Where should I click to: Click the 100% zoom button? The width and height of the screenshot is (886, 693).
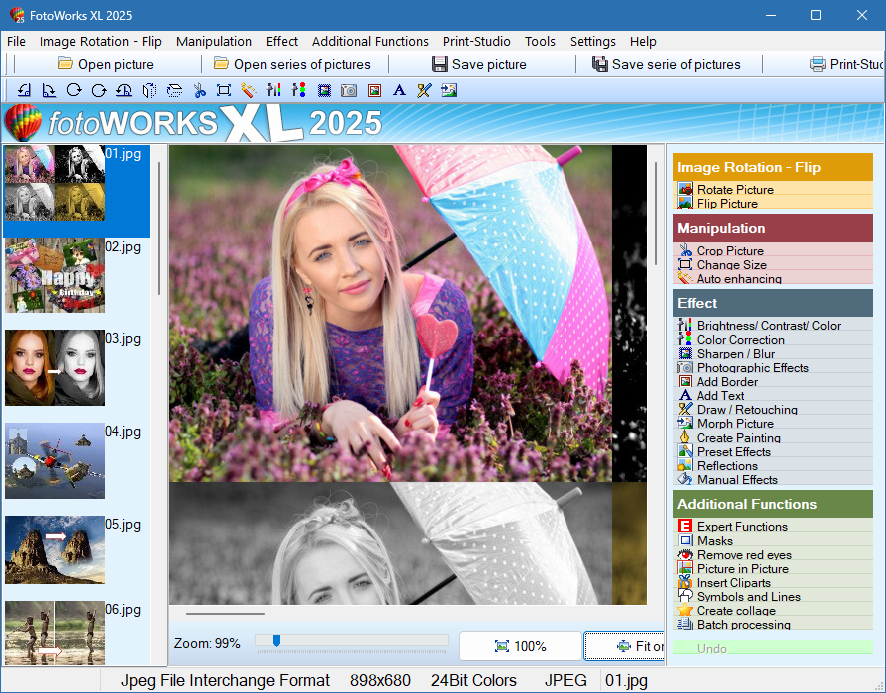tap(520, 646)
